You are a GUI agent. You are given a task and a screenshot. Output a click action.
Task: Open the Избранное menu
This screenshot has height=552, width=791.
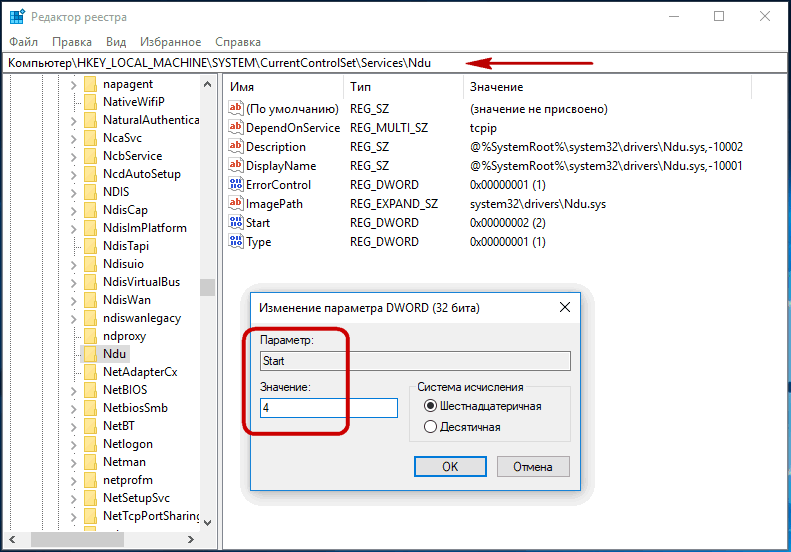click(x=171, y=41)
